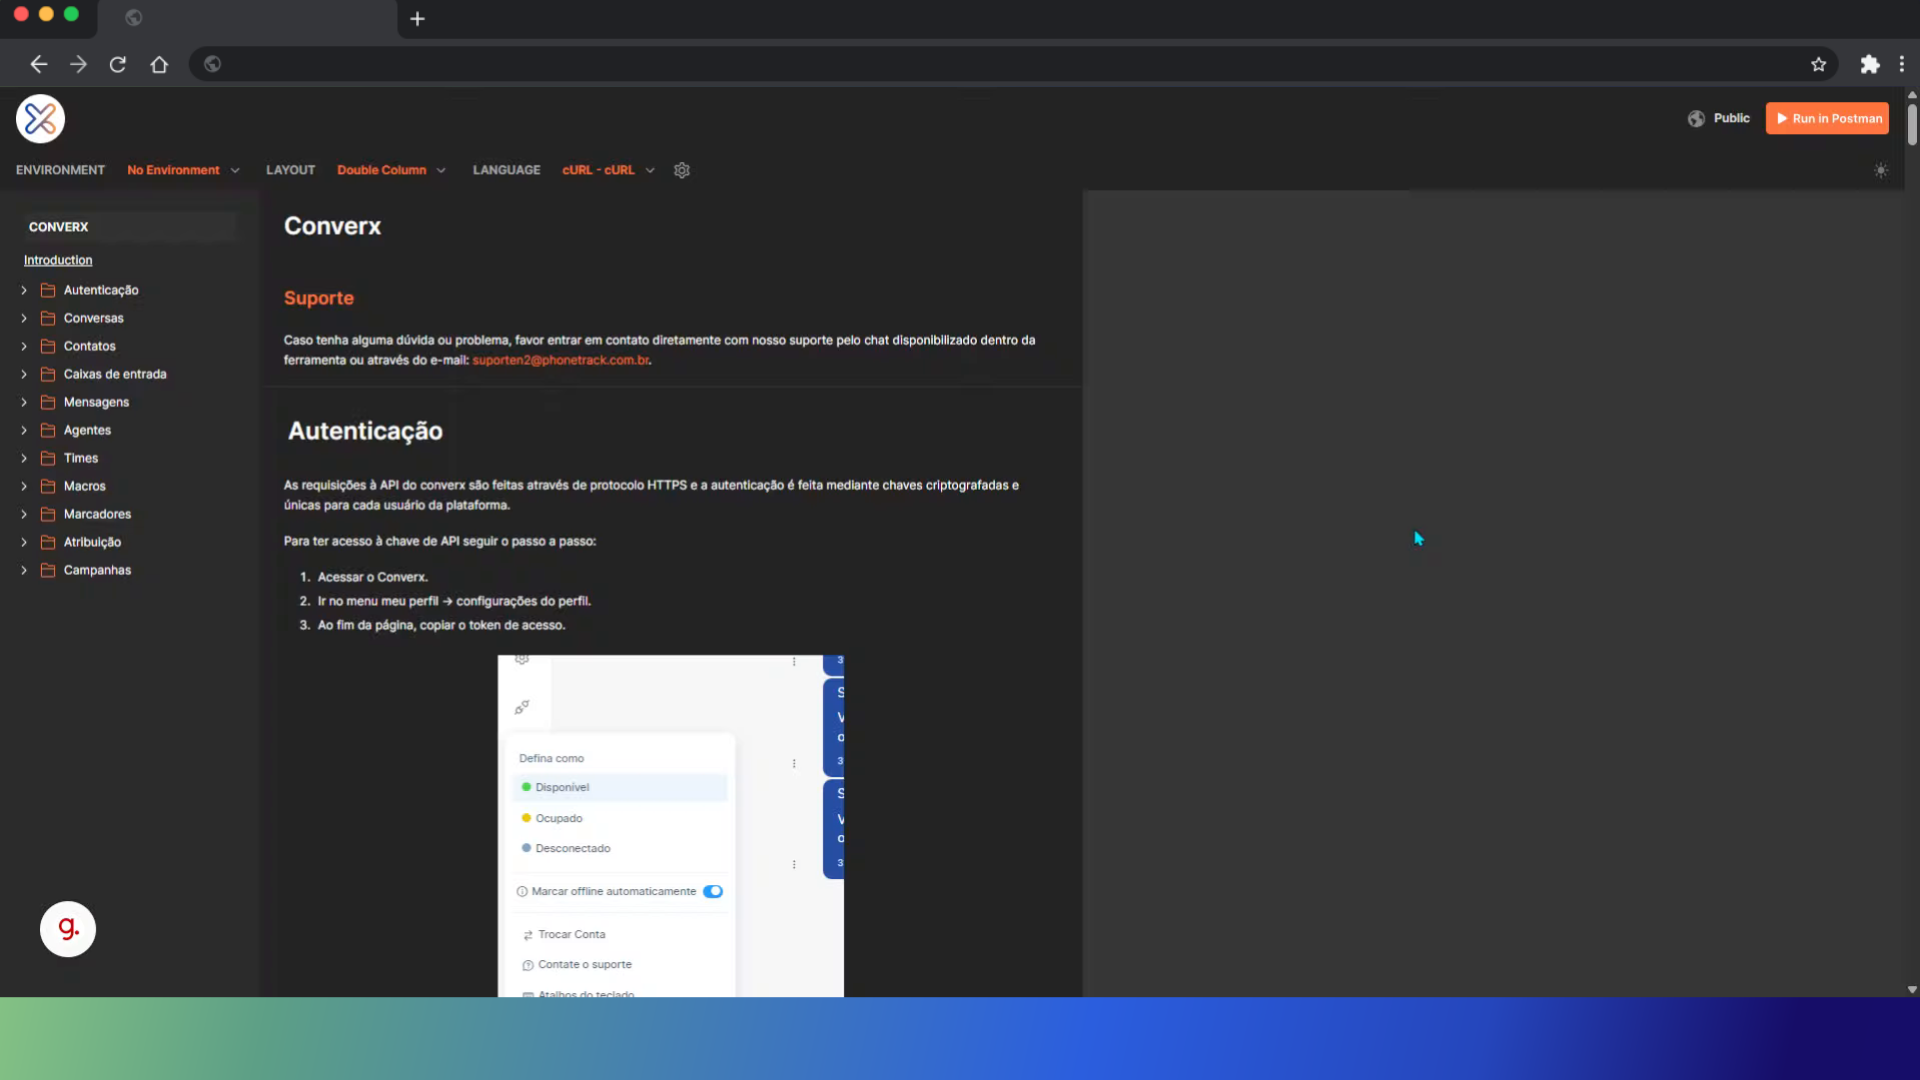Screen dimensions: 1920x1080
Task: Click the Autenticação heading
Action: pos(365,431)
